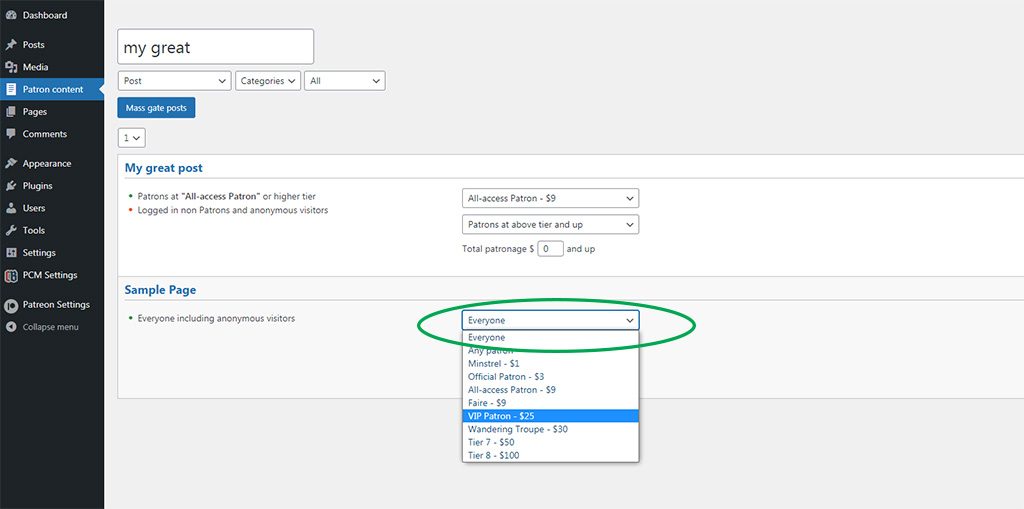Click the Posts pushpin icon
Screen dimensions: 1024x509
(x=10, y=44)
